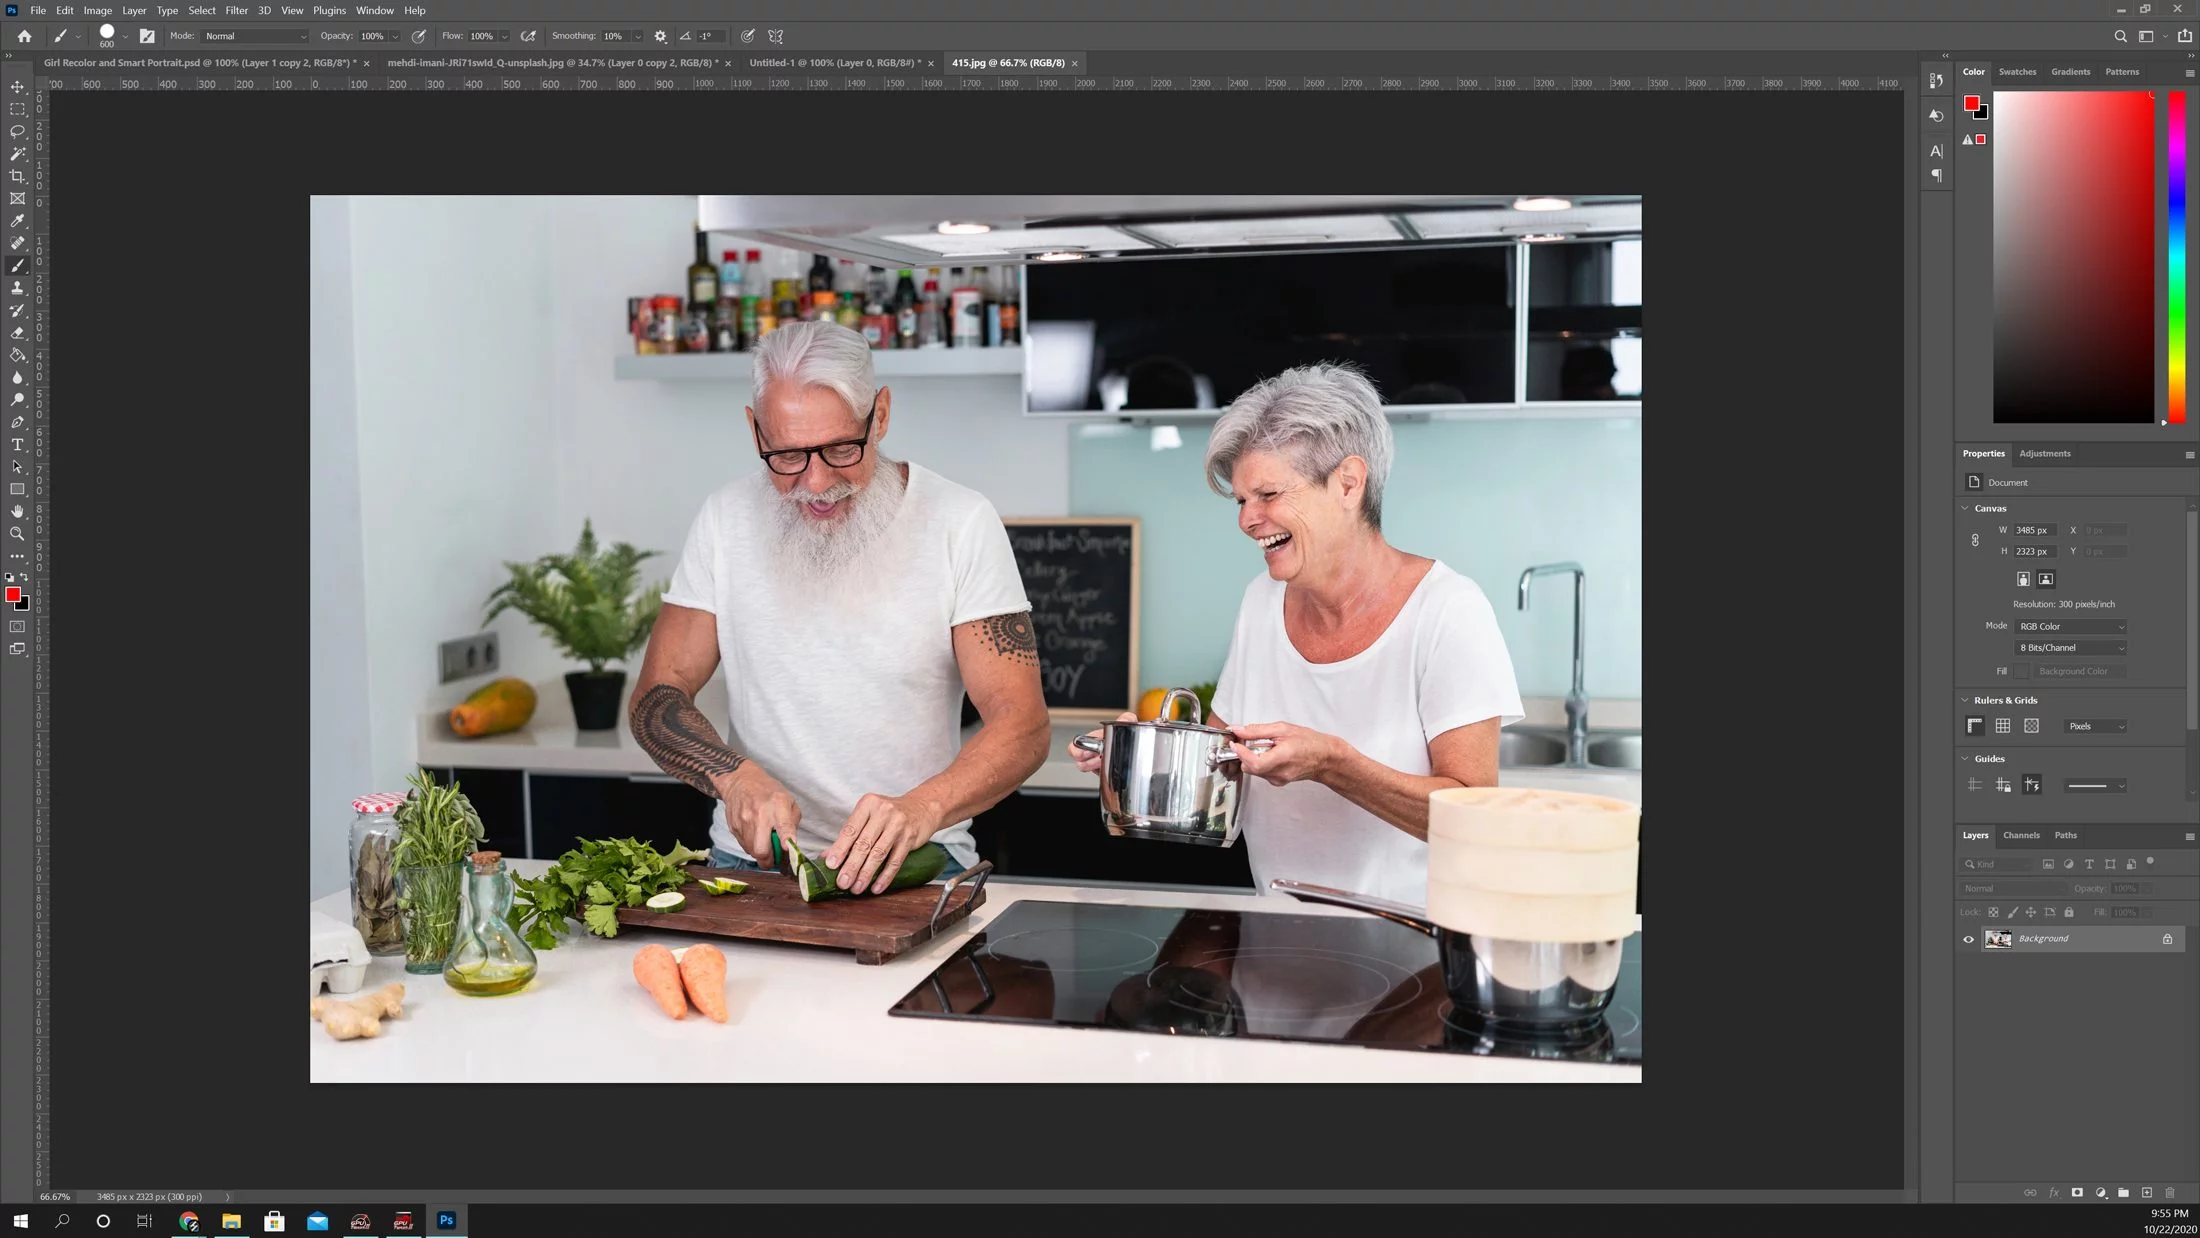The height and width of the screenshot is (1238, 2200).
Task: Switch to the Untitled-1 document tab
Action: [835, 63]
